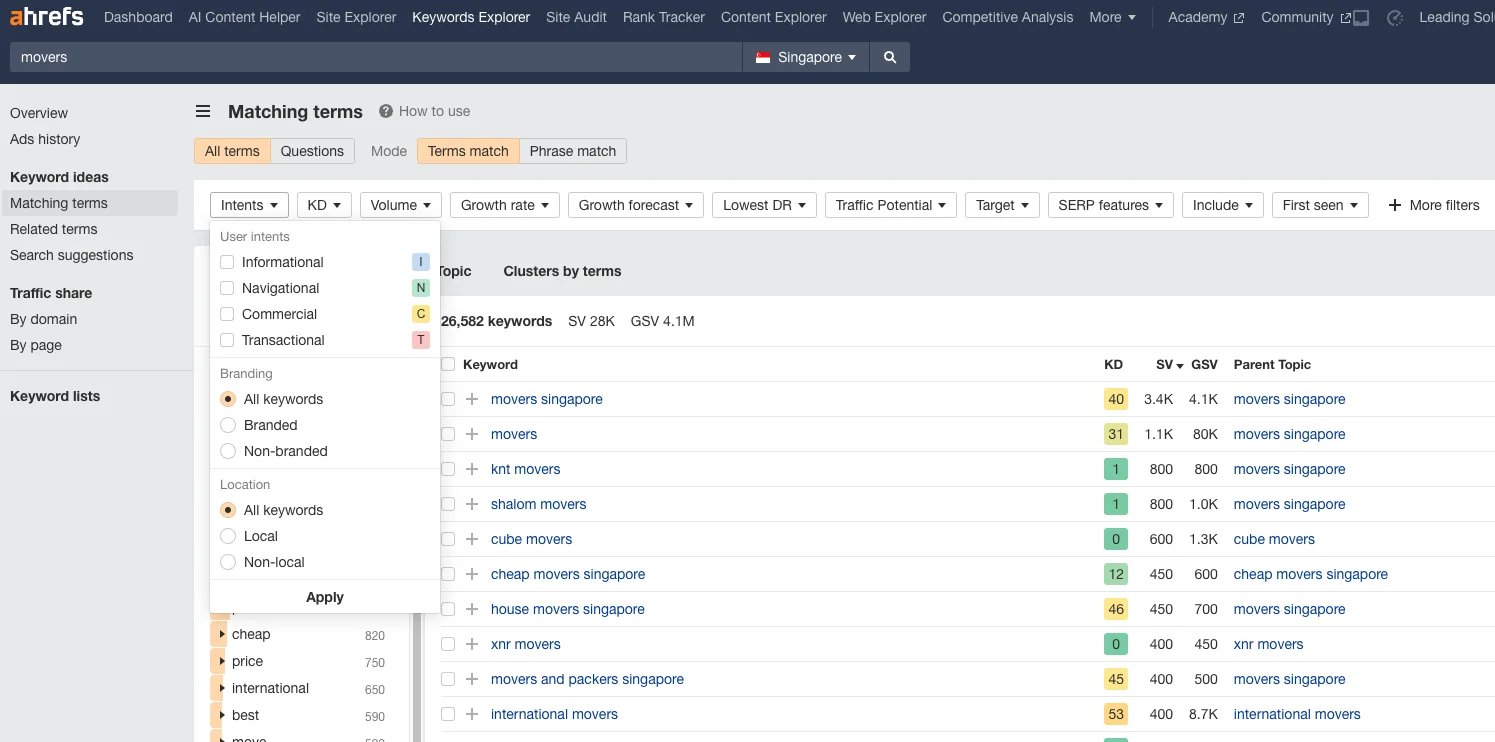Click plus icon beside More filters
The width and height of the screenshot is (1495, 742).
(1395, 205)
